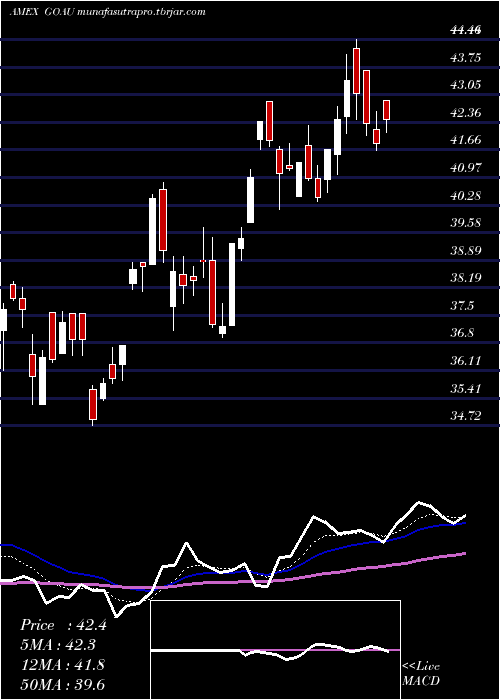
Task: Click the last red candlestick on the right
Action: pos(387,110)
